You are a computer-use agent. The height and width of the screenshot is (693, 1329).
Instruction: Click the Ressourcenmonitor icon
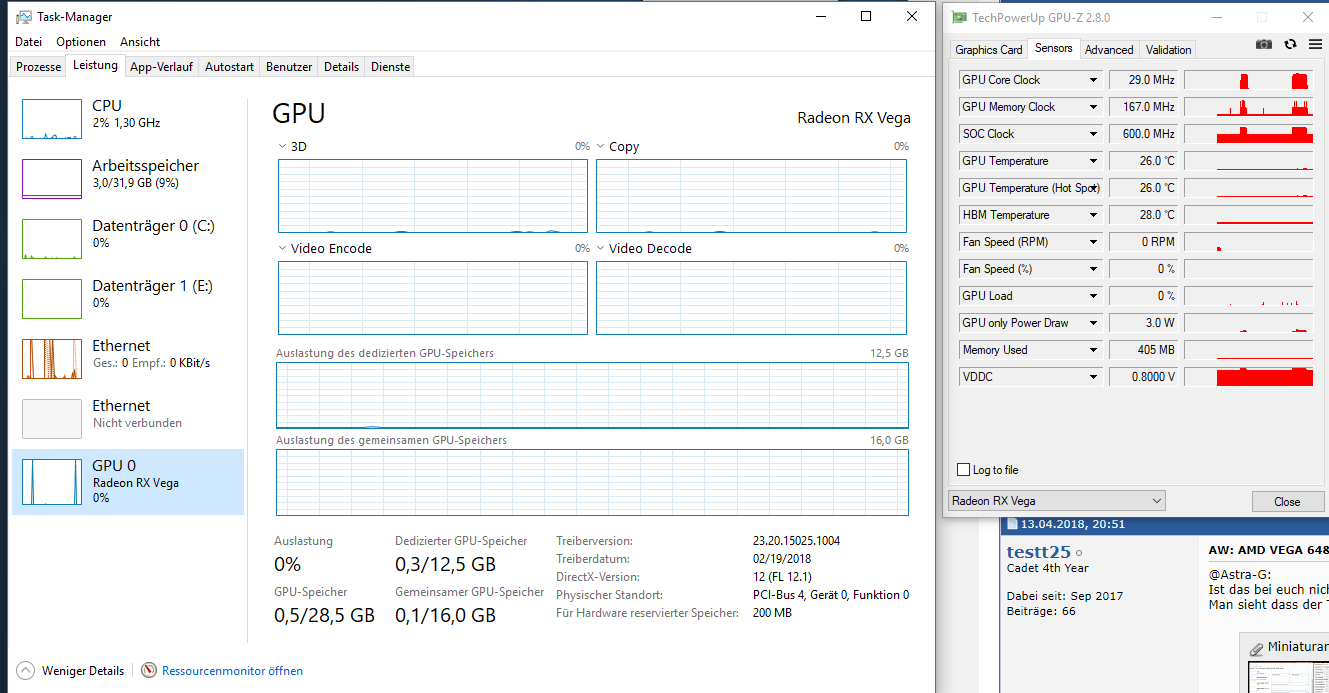(149, 670)
